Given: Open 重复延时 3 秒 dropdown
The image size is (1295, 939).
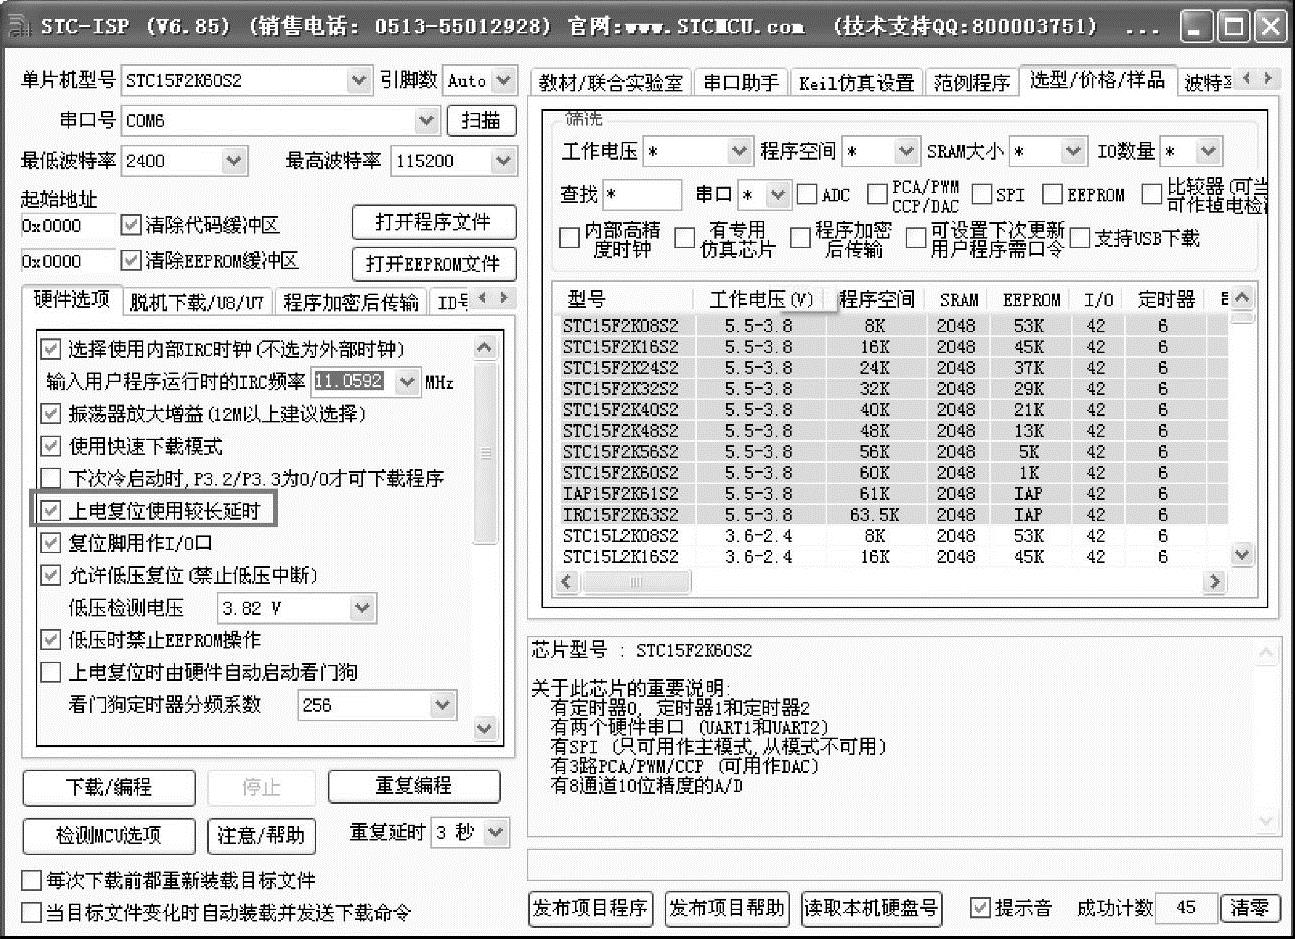Looking at the screenshot, I should click(496, 832).
